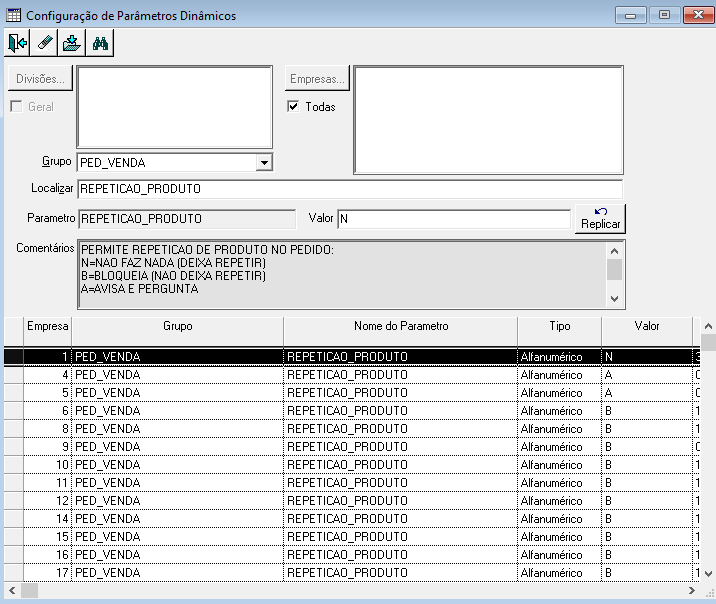Viewport: 716px width, 604px height.
Task: Click the Divisões list box
Action: [174, 107]
